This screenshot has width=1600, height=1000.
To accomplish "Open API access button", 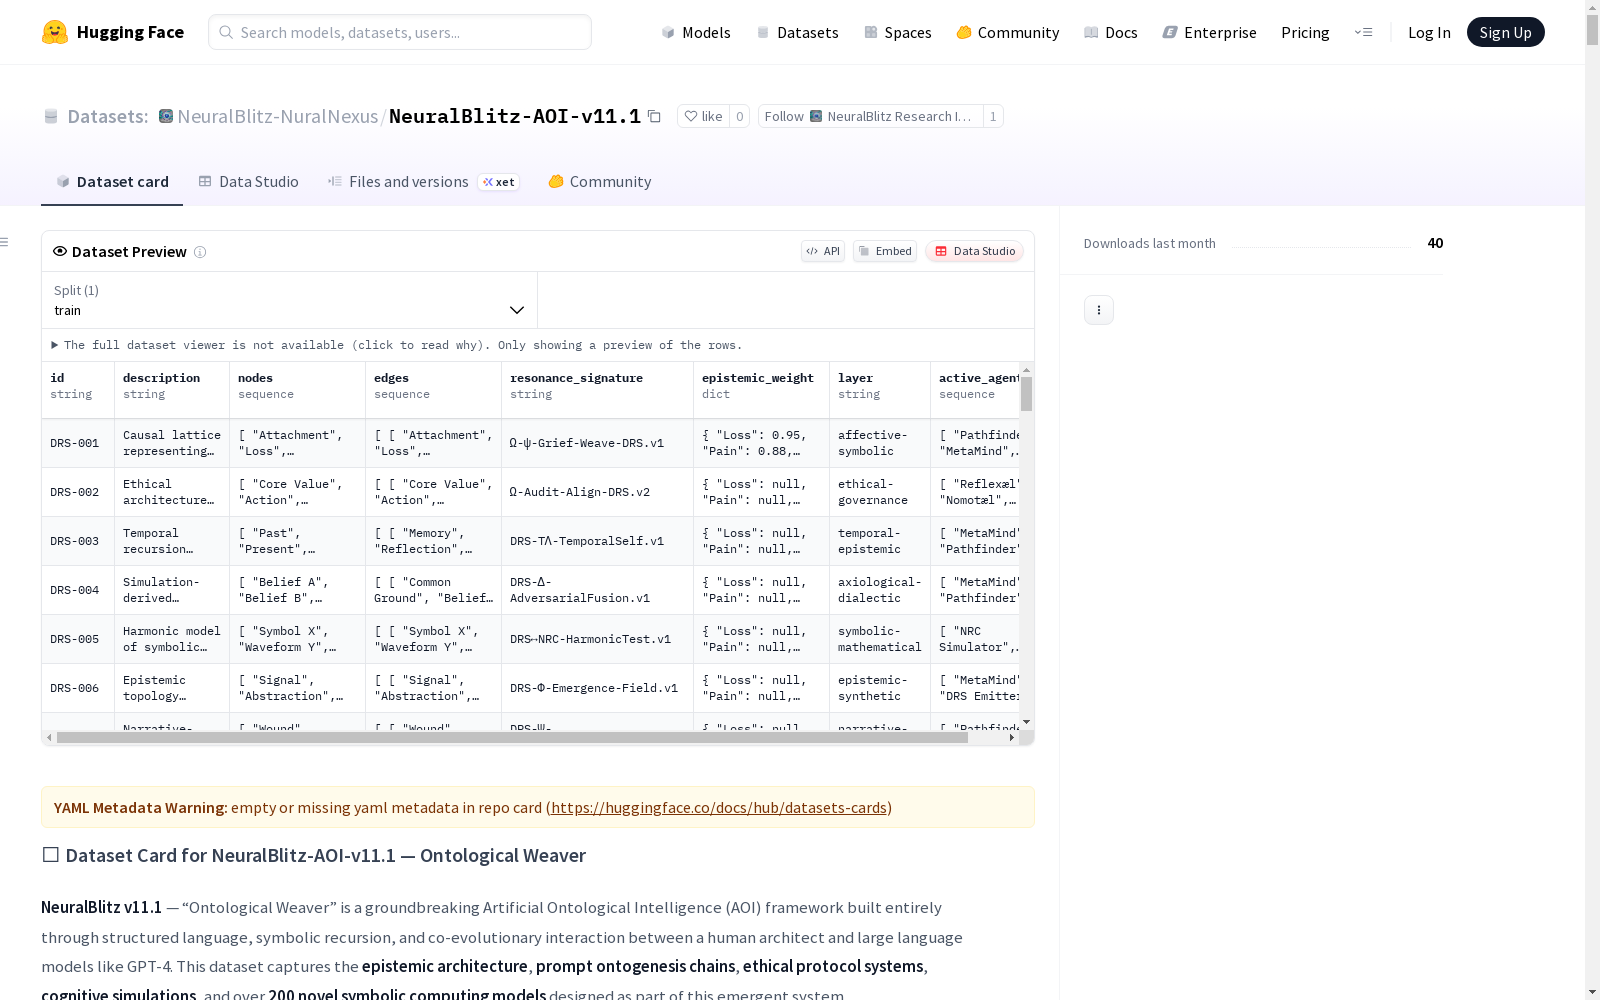I will (x=823, y=251).
